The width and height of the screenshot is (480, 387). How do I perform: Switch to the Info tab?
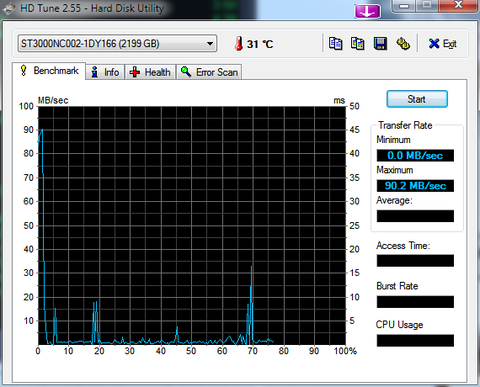[x=105, y=72]
